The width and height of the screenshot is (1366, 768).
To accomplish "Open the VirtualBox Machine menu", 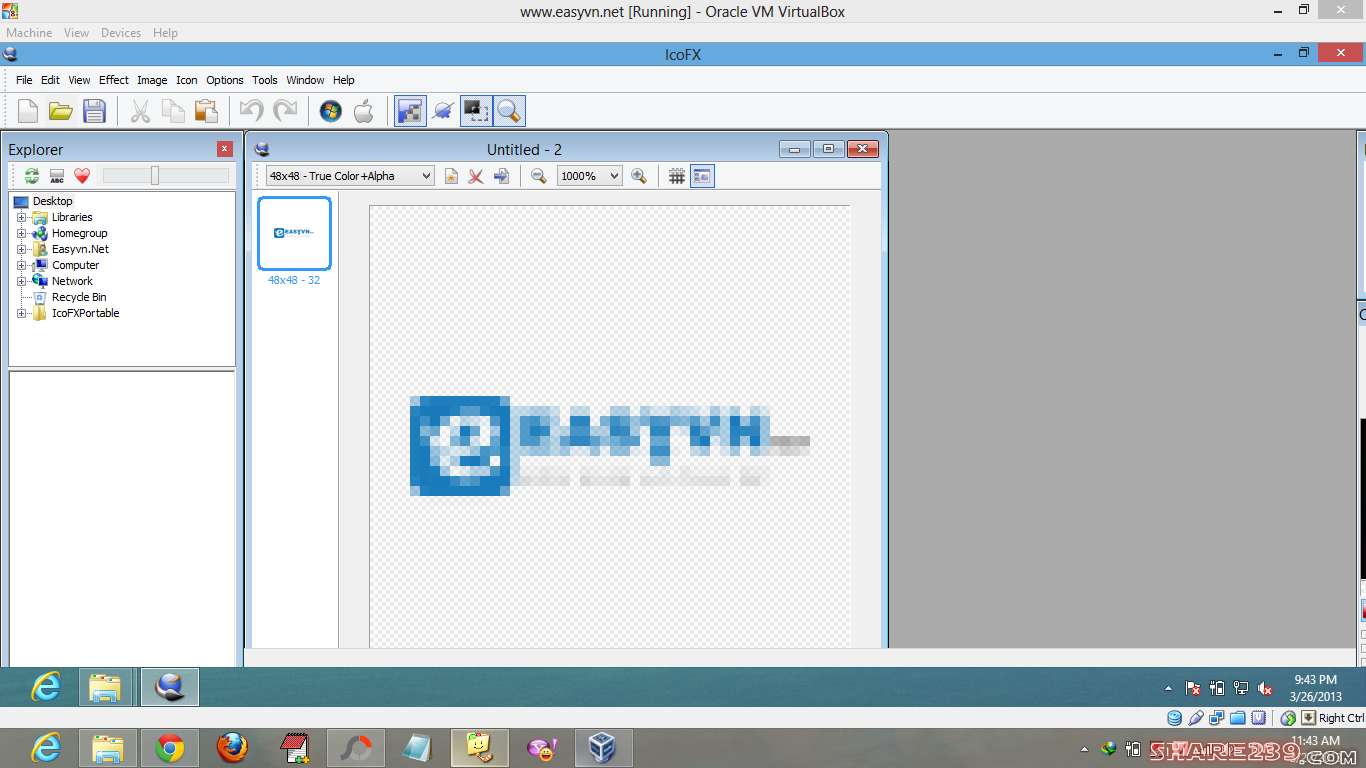I will [x=29, y=33].
